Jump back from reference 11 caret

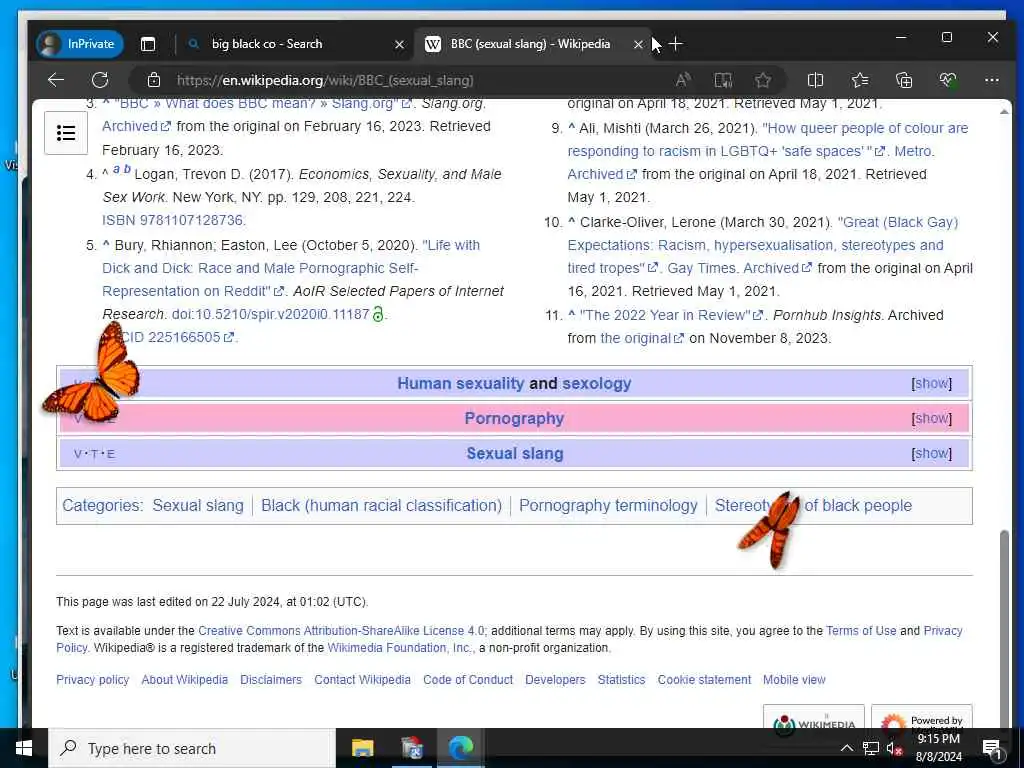(x=572, y=315)
